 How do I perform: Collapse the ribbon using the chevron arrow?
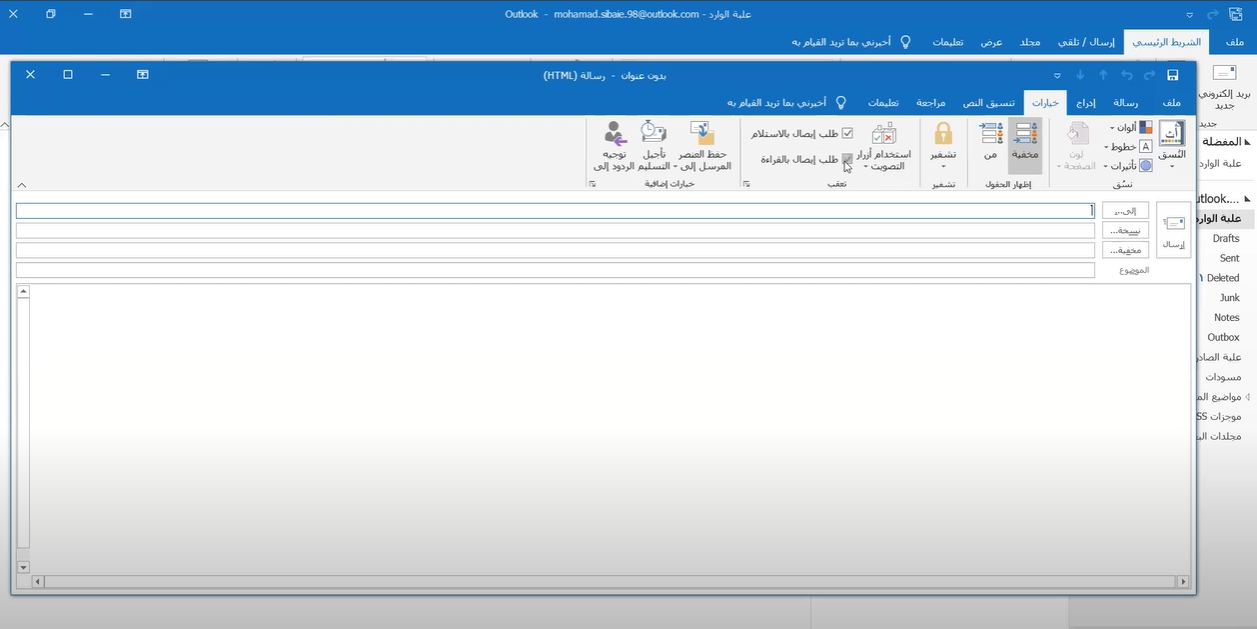pyautogui.click(x=22, y=185)
